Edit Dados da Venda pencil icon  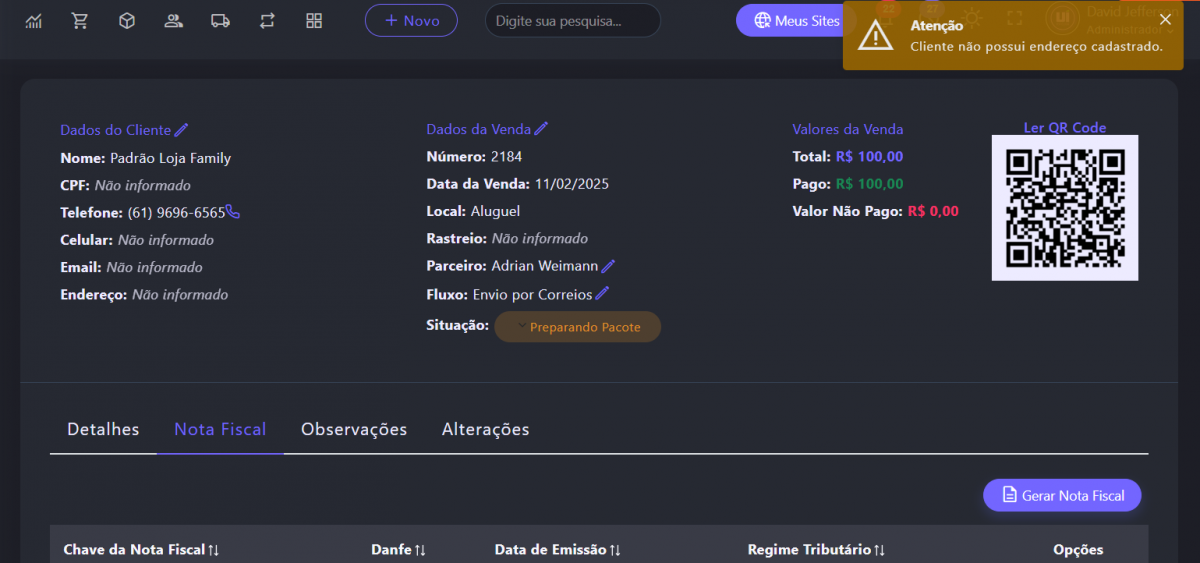point(541,129)
